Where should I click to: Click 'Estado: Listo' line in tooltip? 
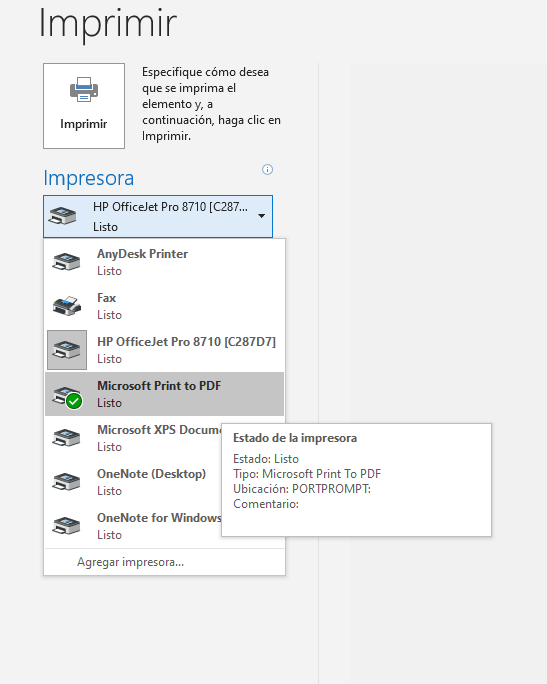(x=266, y=459)
